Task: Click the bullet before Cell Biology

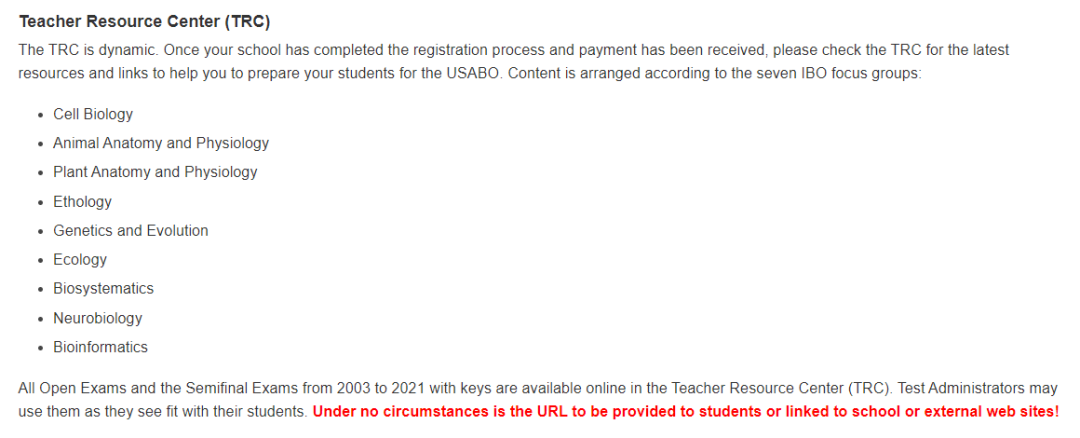Action: pyautogui.click(x=41, y=115)
